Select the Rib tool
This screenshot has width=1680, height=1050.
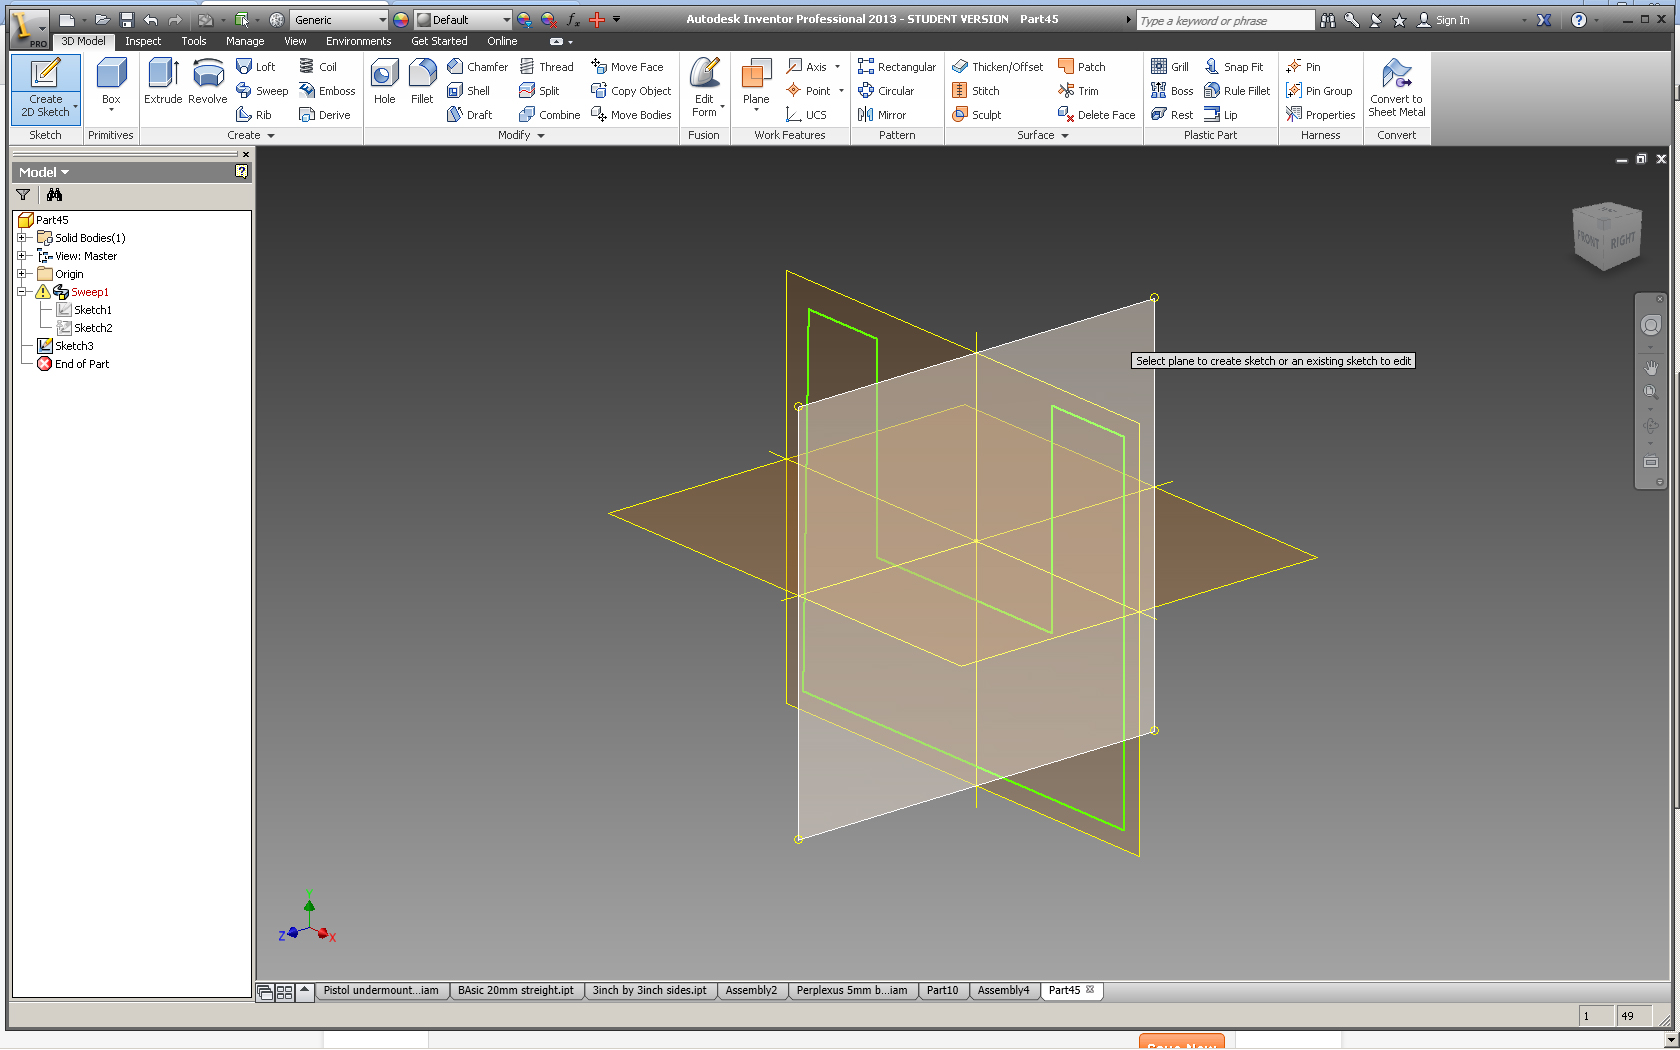click(x=254, y=114)
